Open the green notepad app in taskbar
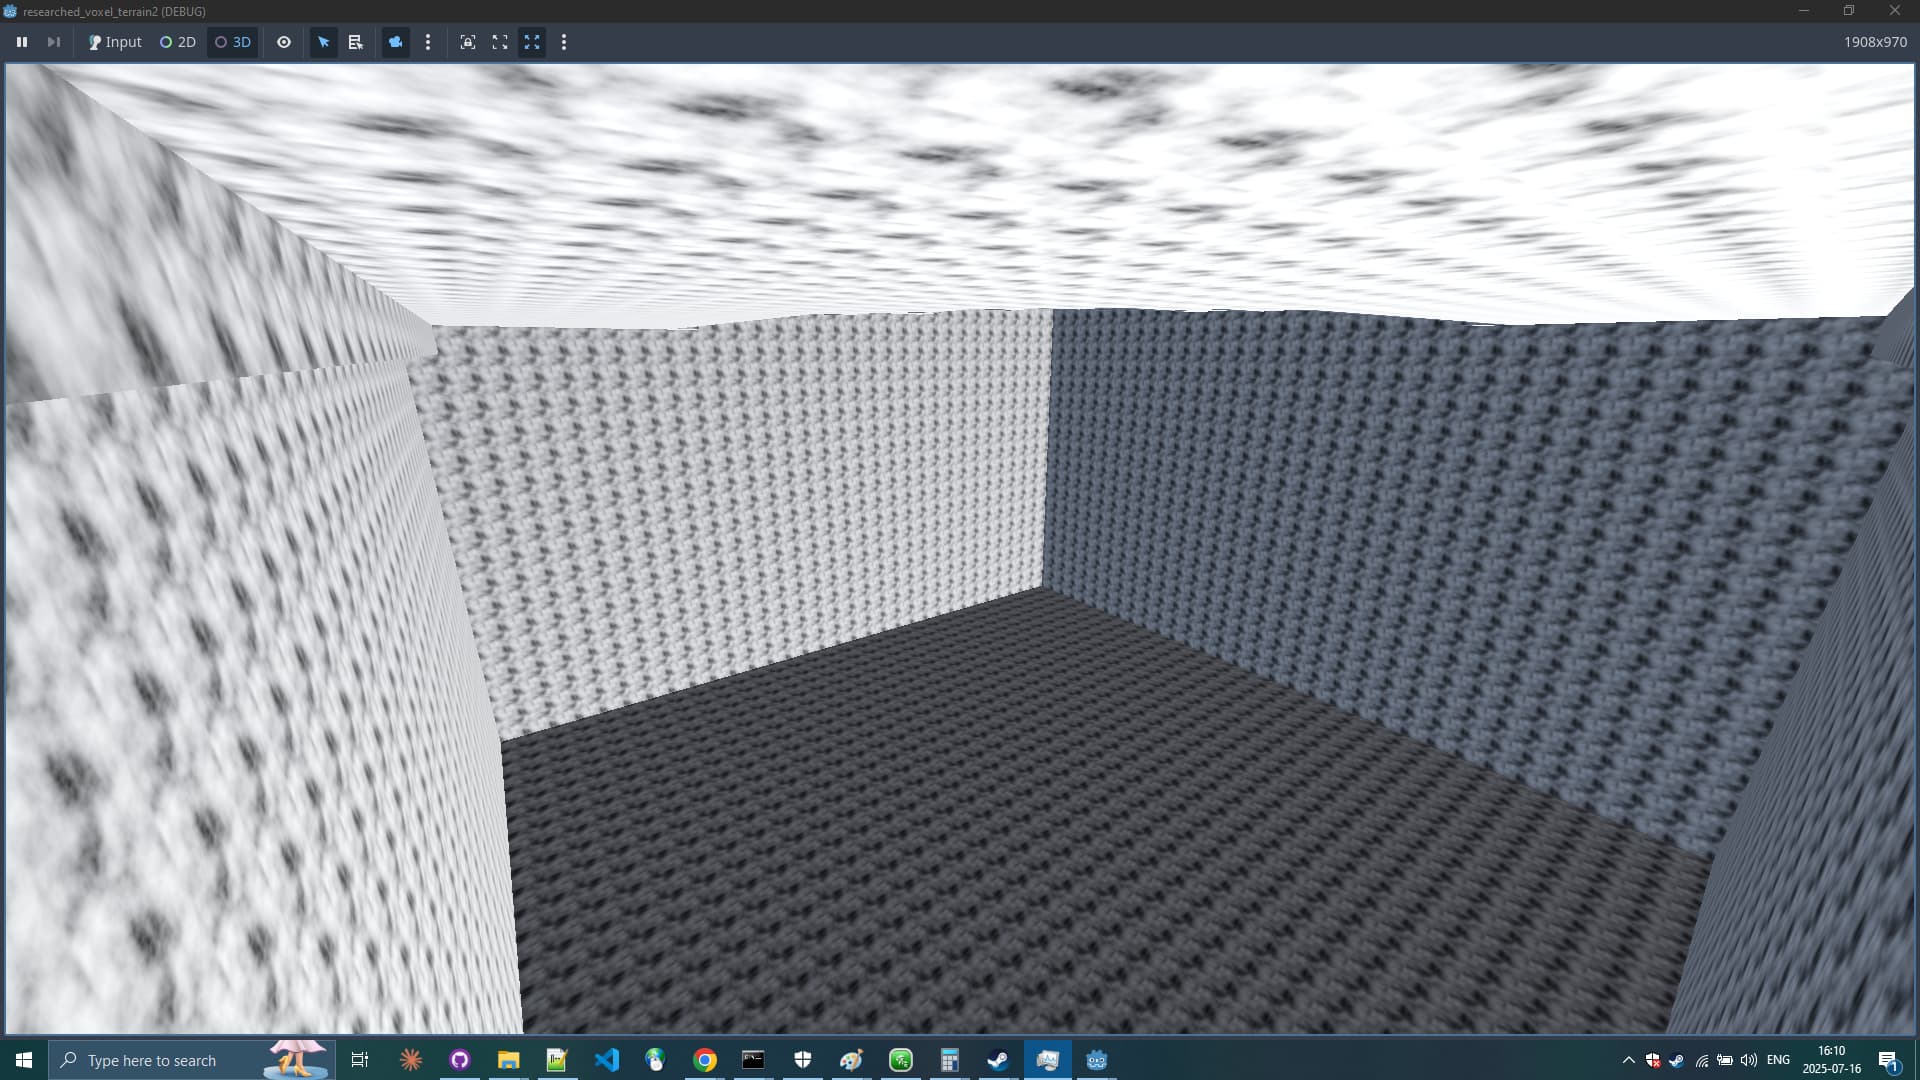This screenshot has height=1080, width=1920. click(x=557, y=1060)
